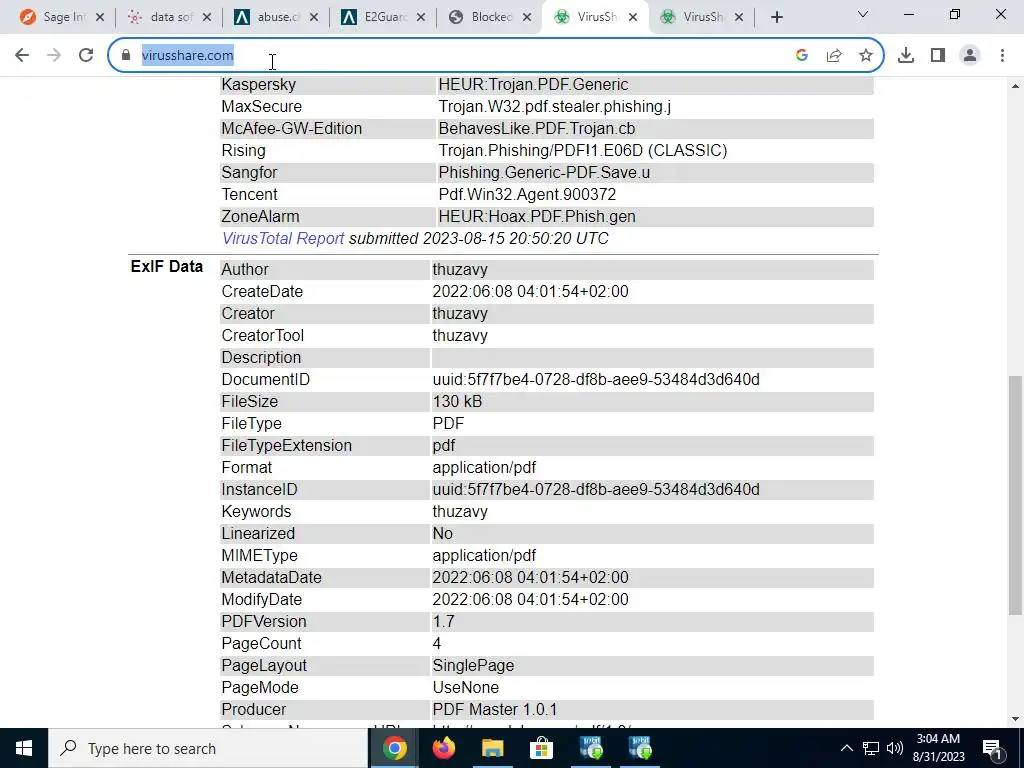Reload the virusshare.com page
1024x768 pixels.
click(86, 56)
